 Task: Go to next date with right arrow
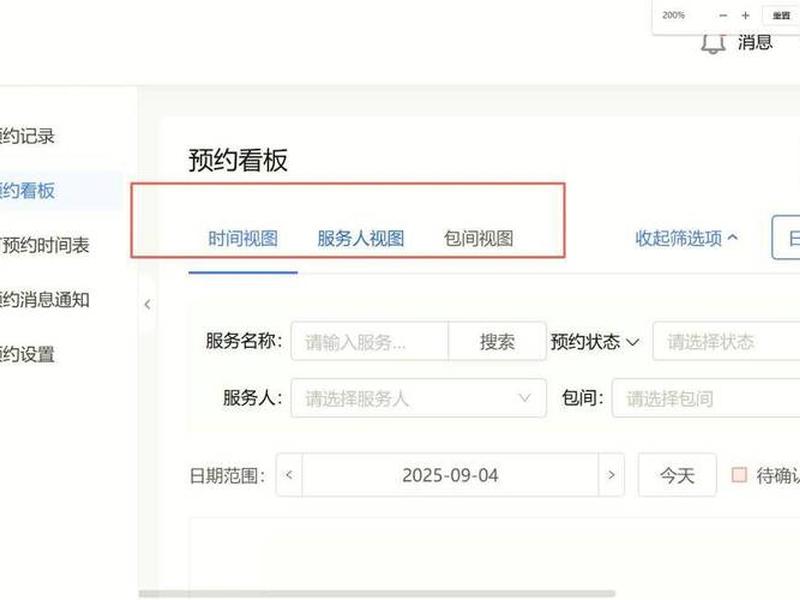click(x=611, y=475)
